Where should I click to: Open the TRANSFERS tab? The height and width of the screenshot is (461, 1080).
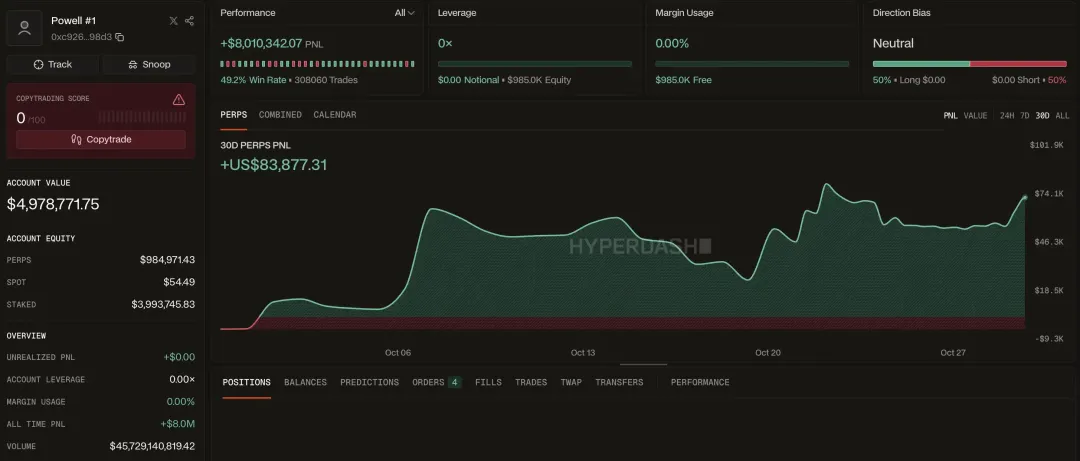pos(619,382)
